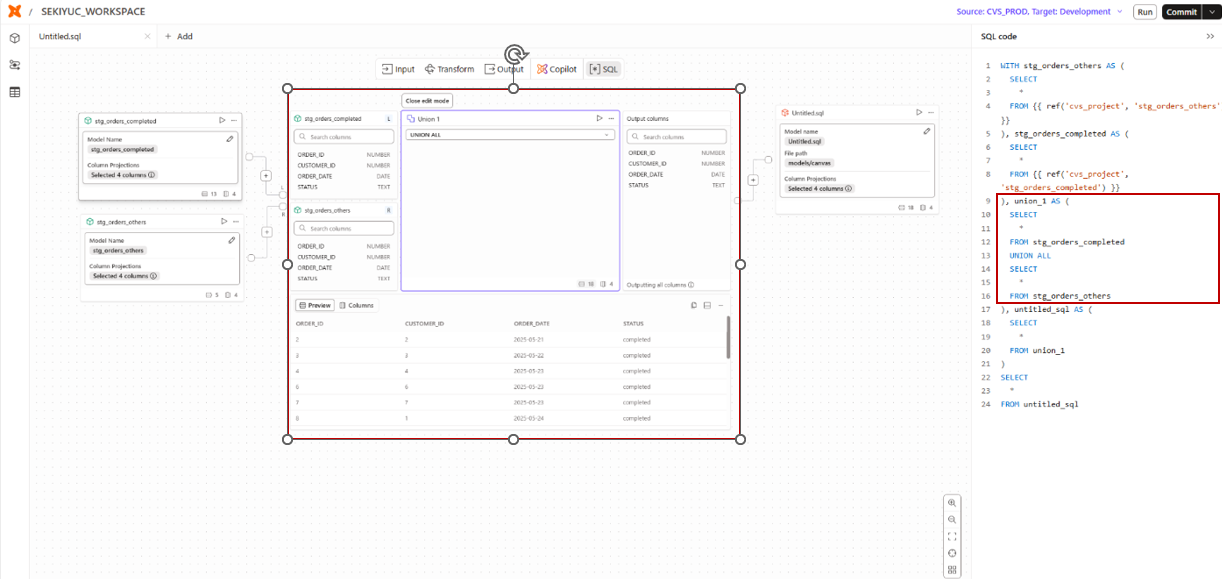This screenshot has height=579, width=1222.
Task: Run the Untitled.sql output node
Action: point(918,113)
